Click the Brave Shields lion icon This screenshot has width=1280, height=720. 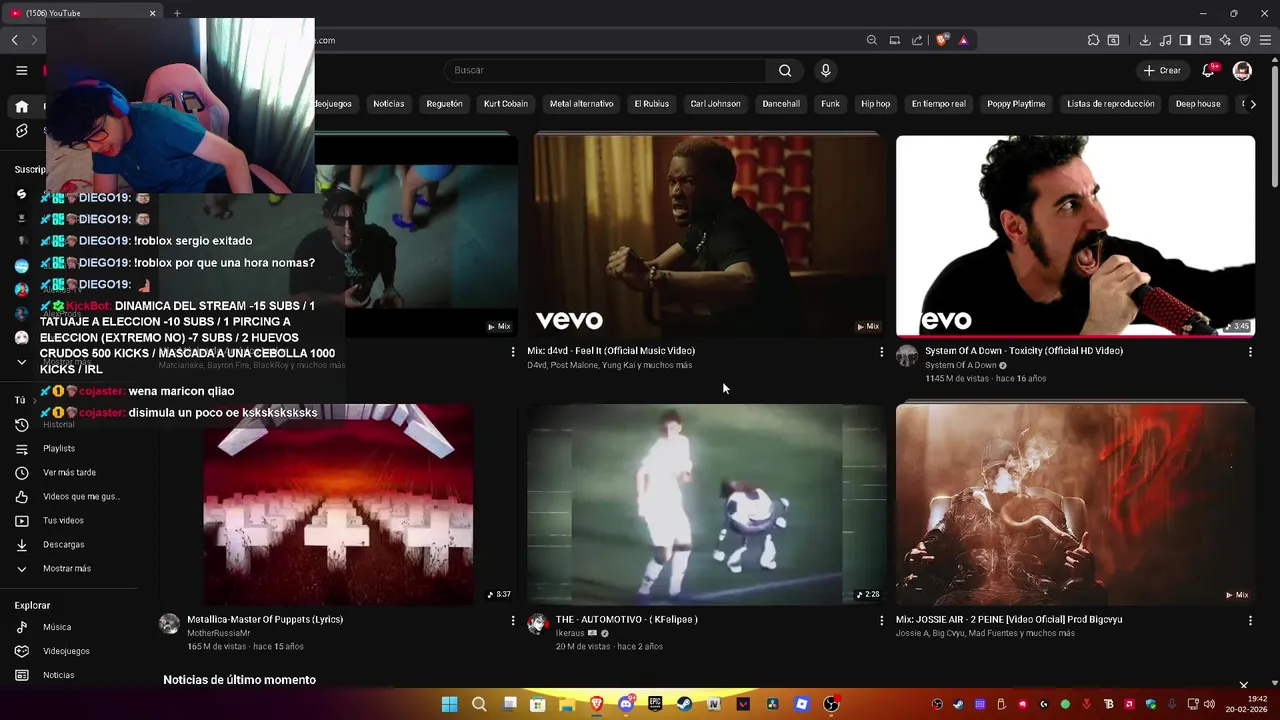tap(942, 40)
